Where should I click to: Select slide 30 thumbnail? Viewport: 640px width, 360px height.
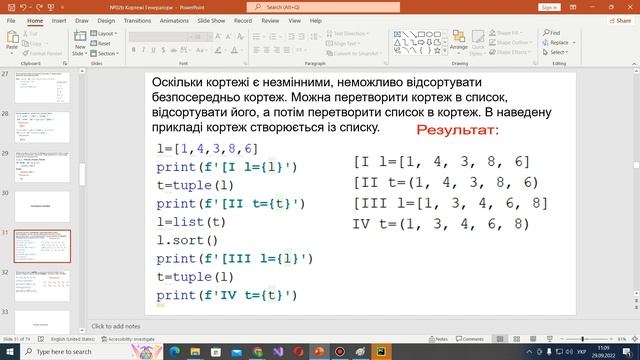click(42, 207)
